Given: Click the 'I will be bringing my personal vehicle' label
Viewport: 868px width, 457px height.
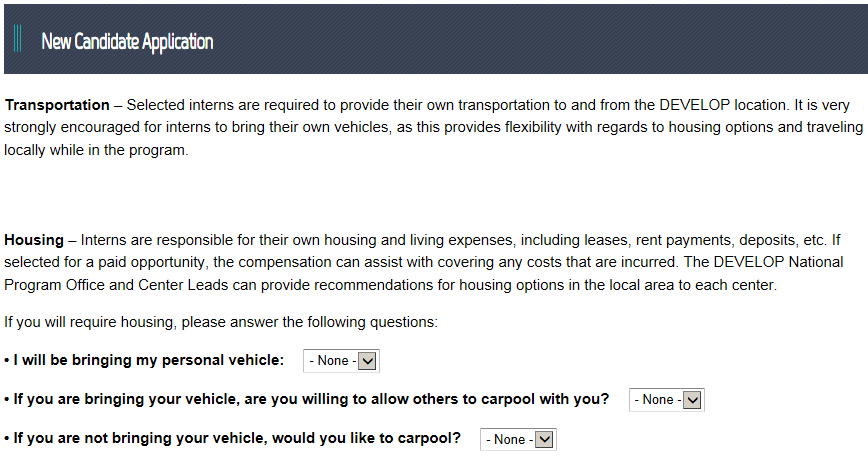Looking at the screenshot, I should coord(149,360).
